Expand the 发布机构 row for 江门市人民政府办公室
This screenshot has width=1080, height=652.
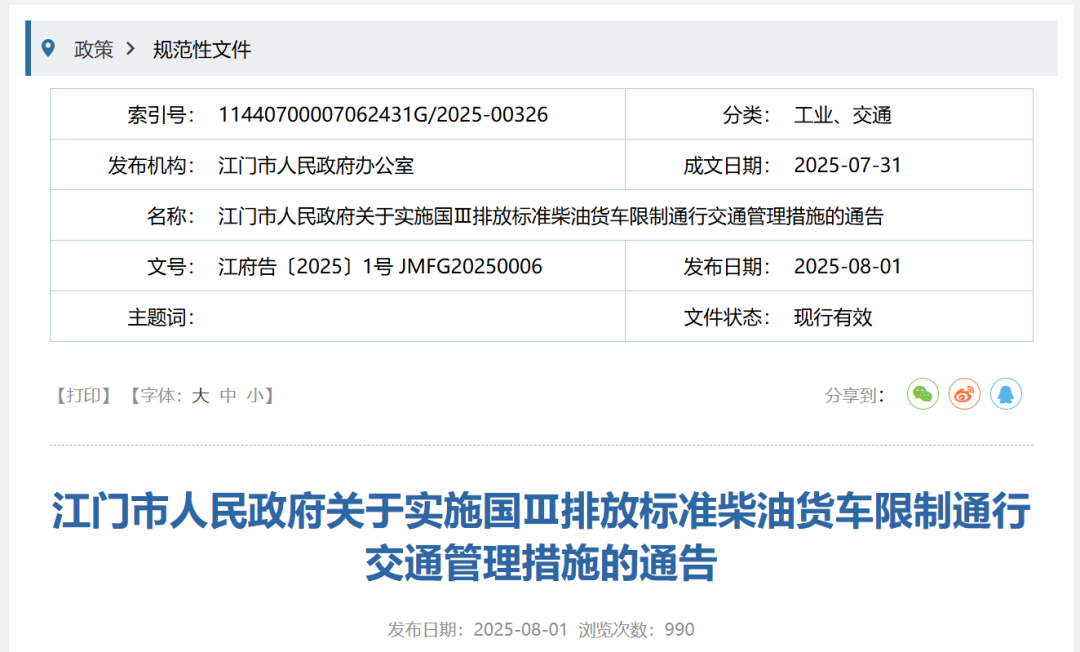coord(317,164)
